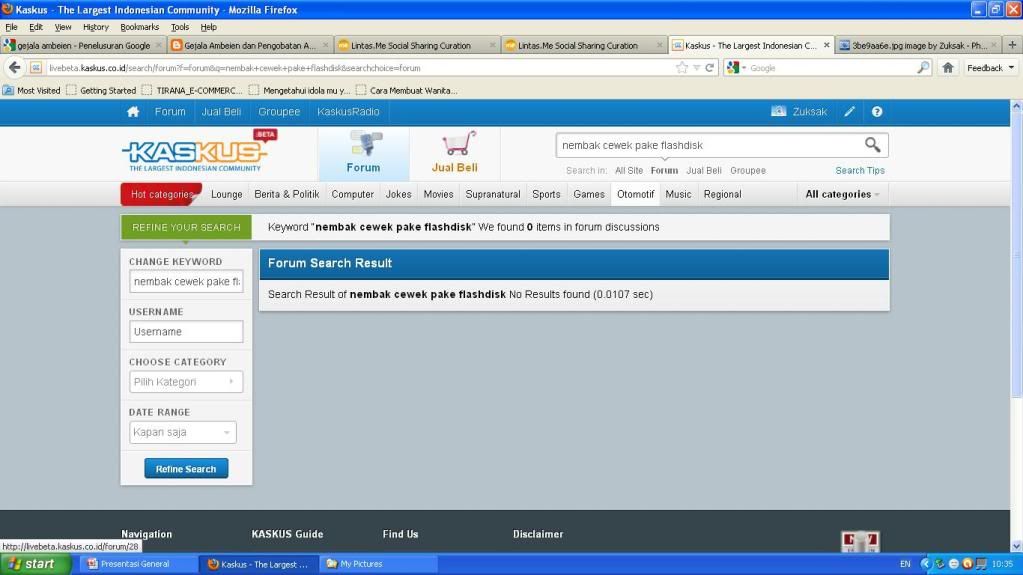The width and height of the screenshot is (1023, 575).
Task: Click the Username input field
Action: (186, 332)
